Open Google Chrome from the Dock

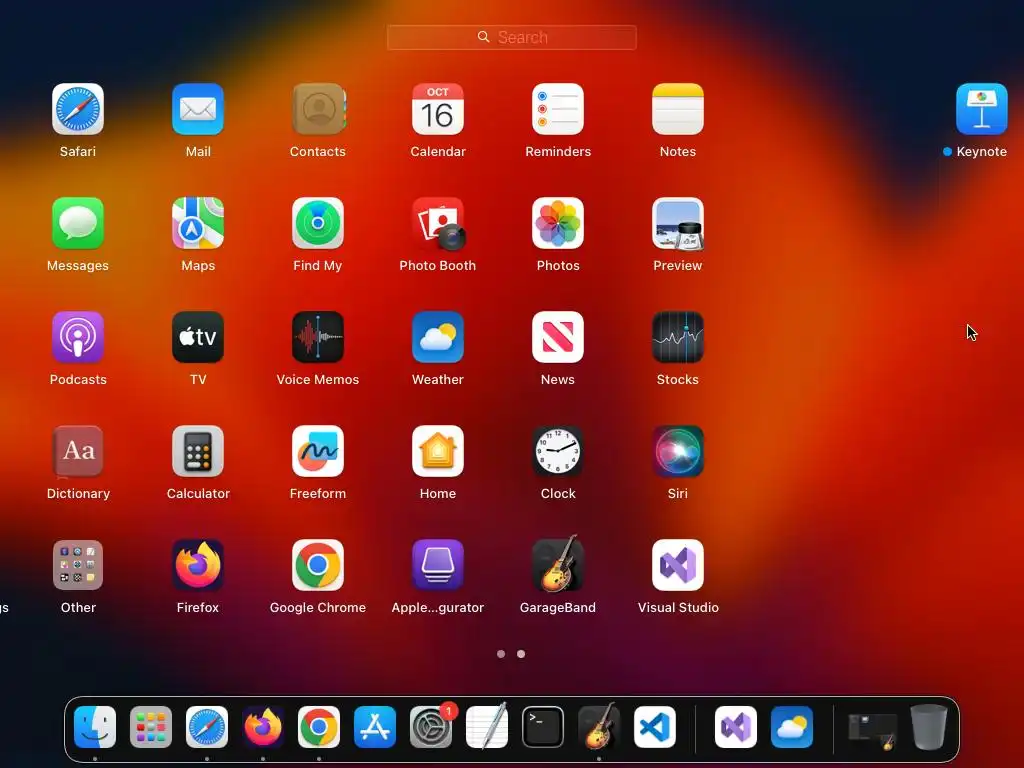pos(319,727)
